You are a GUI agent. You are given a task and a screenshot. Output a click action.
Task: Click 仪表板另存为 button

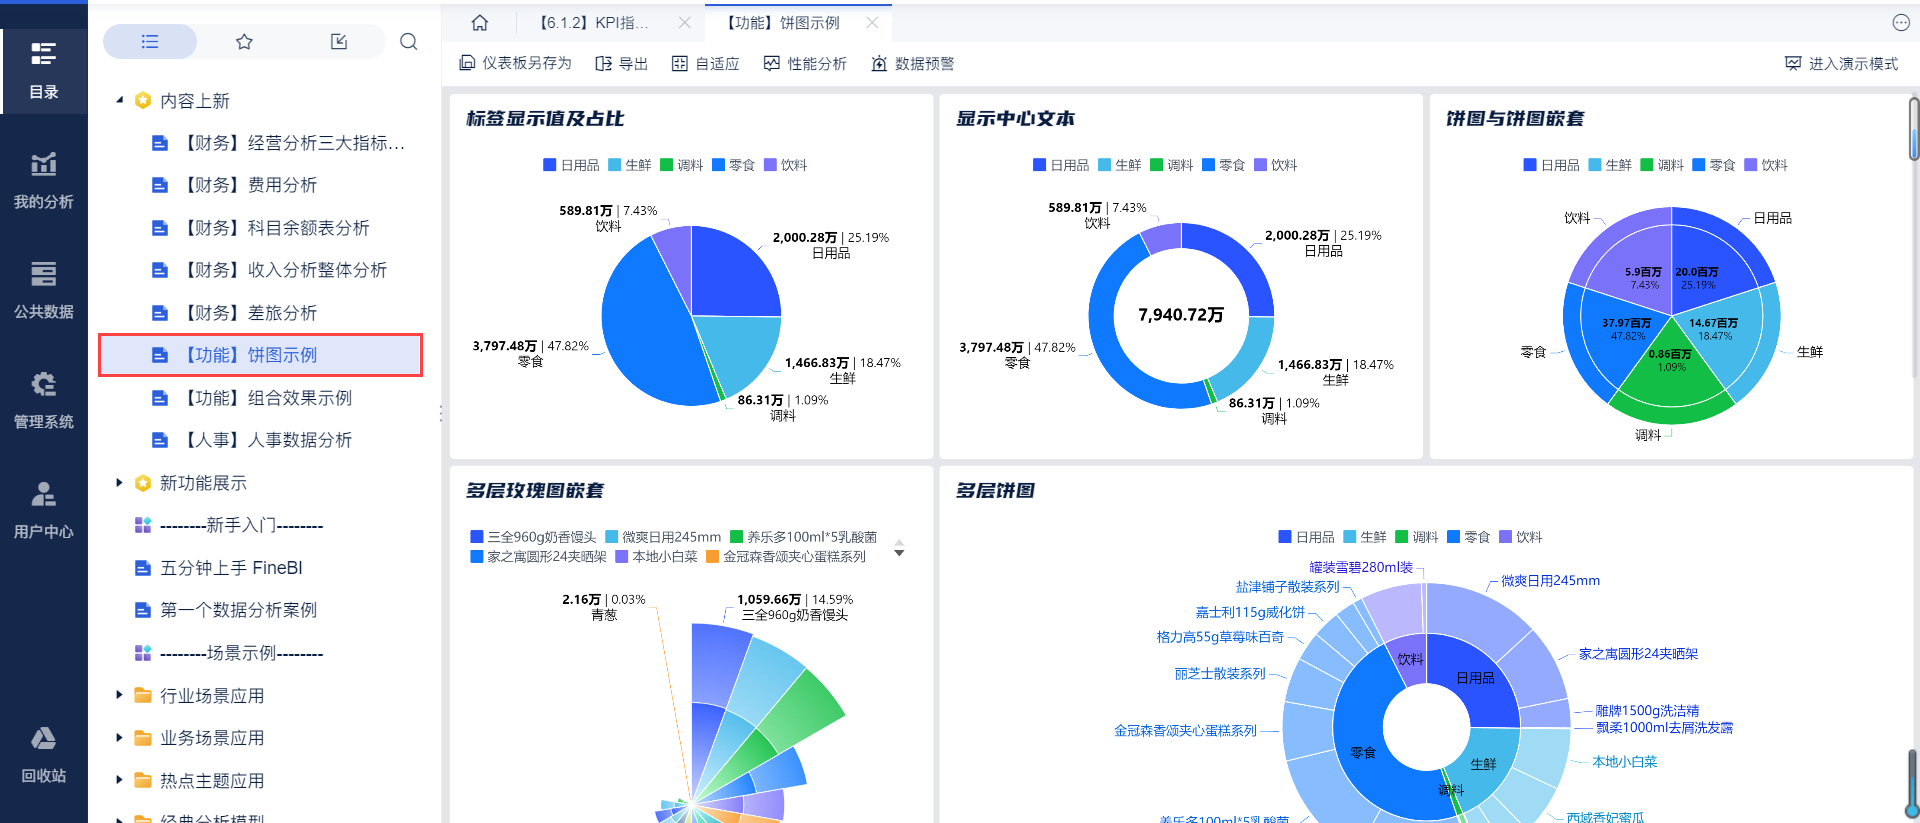point(515,63)
